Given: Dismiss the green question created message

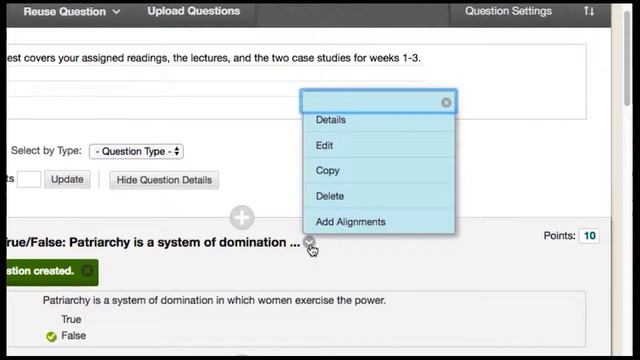Looking at the screenshot, I should tap(87, 271).
